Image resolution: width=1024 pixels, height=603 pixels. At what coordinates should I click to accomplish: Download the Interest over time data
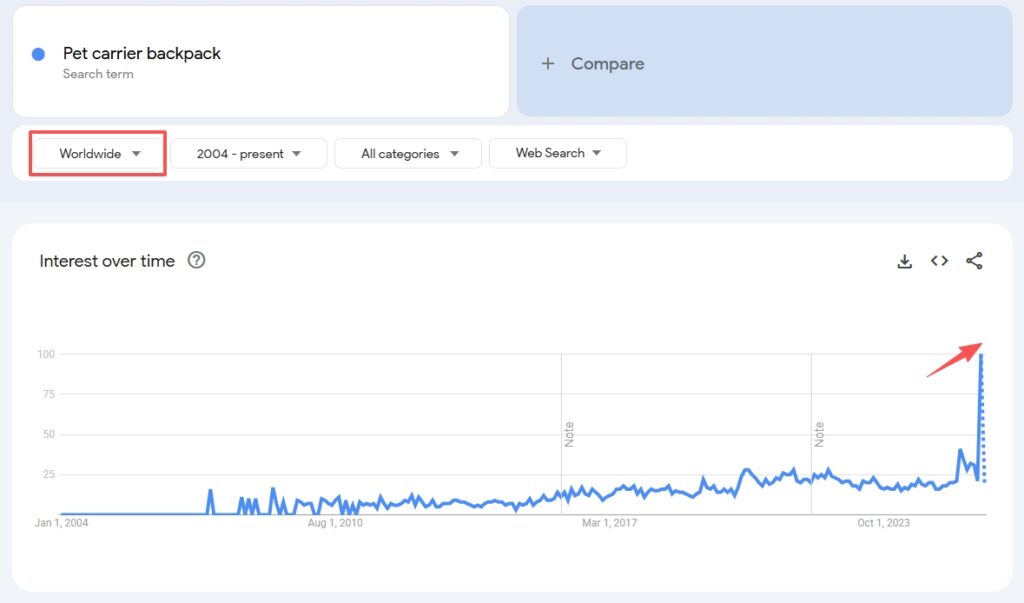(x=904, y=261)
